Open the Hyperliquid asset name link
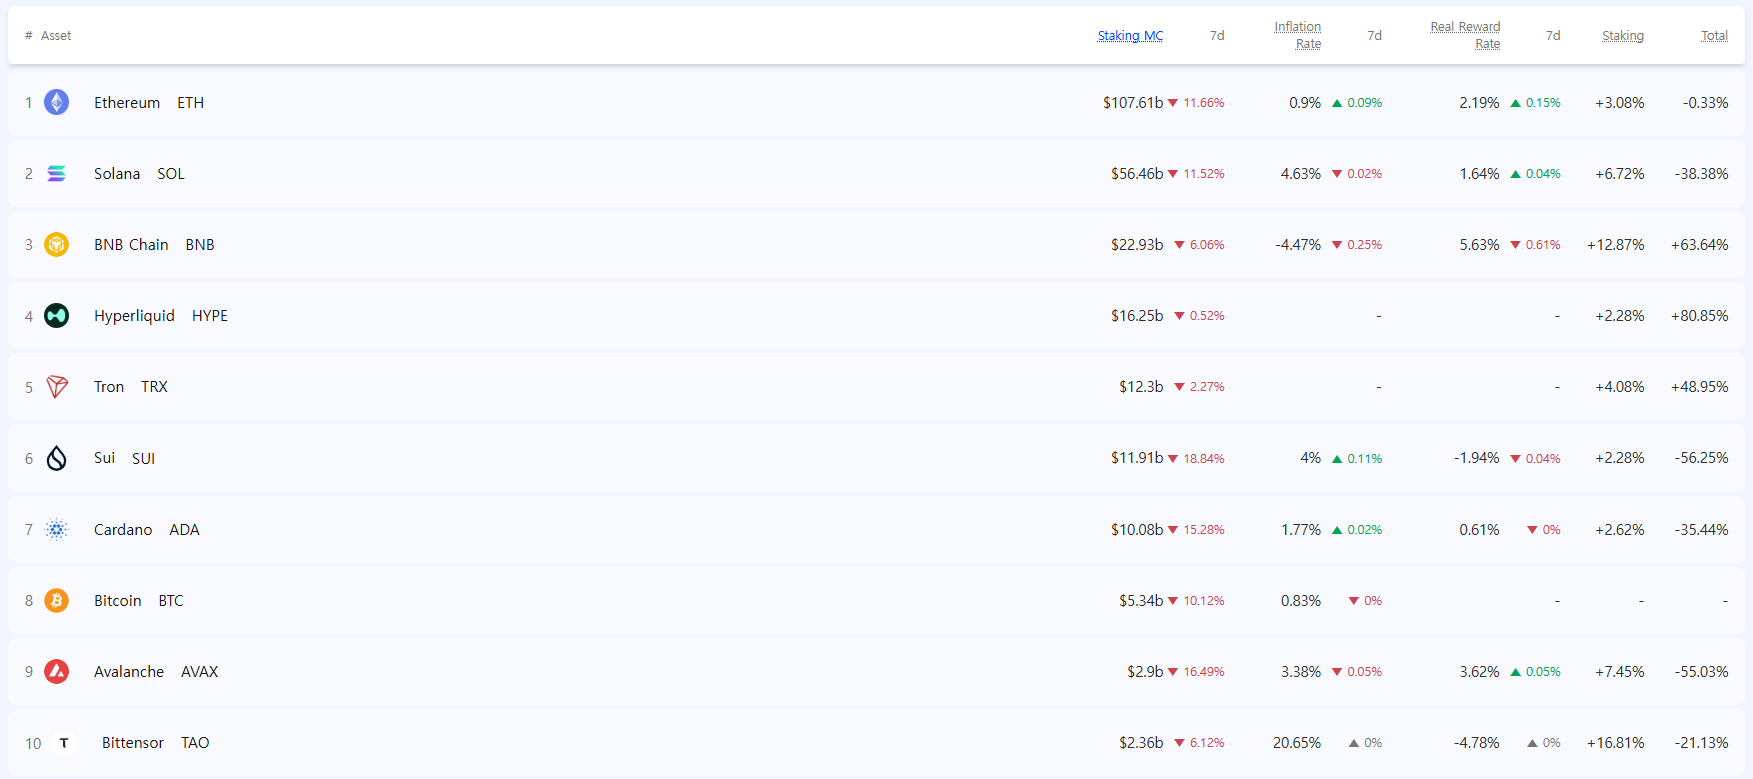Image resolution: width=1753 pixels, height=779 pixels. (134, 316)
